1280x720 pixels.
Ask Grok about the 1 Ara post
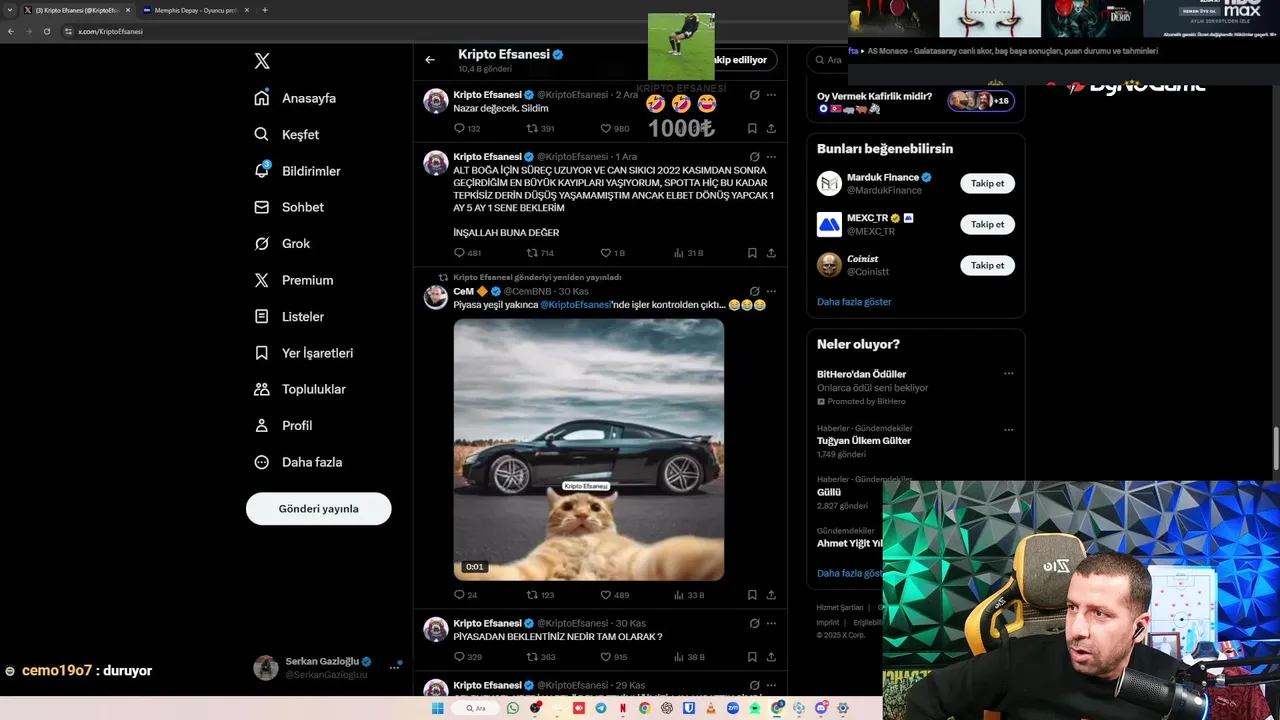(x=754, y=157)
